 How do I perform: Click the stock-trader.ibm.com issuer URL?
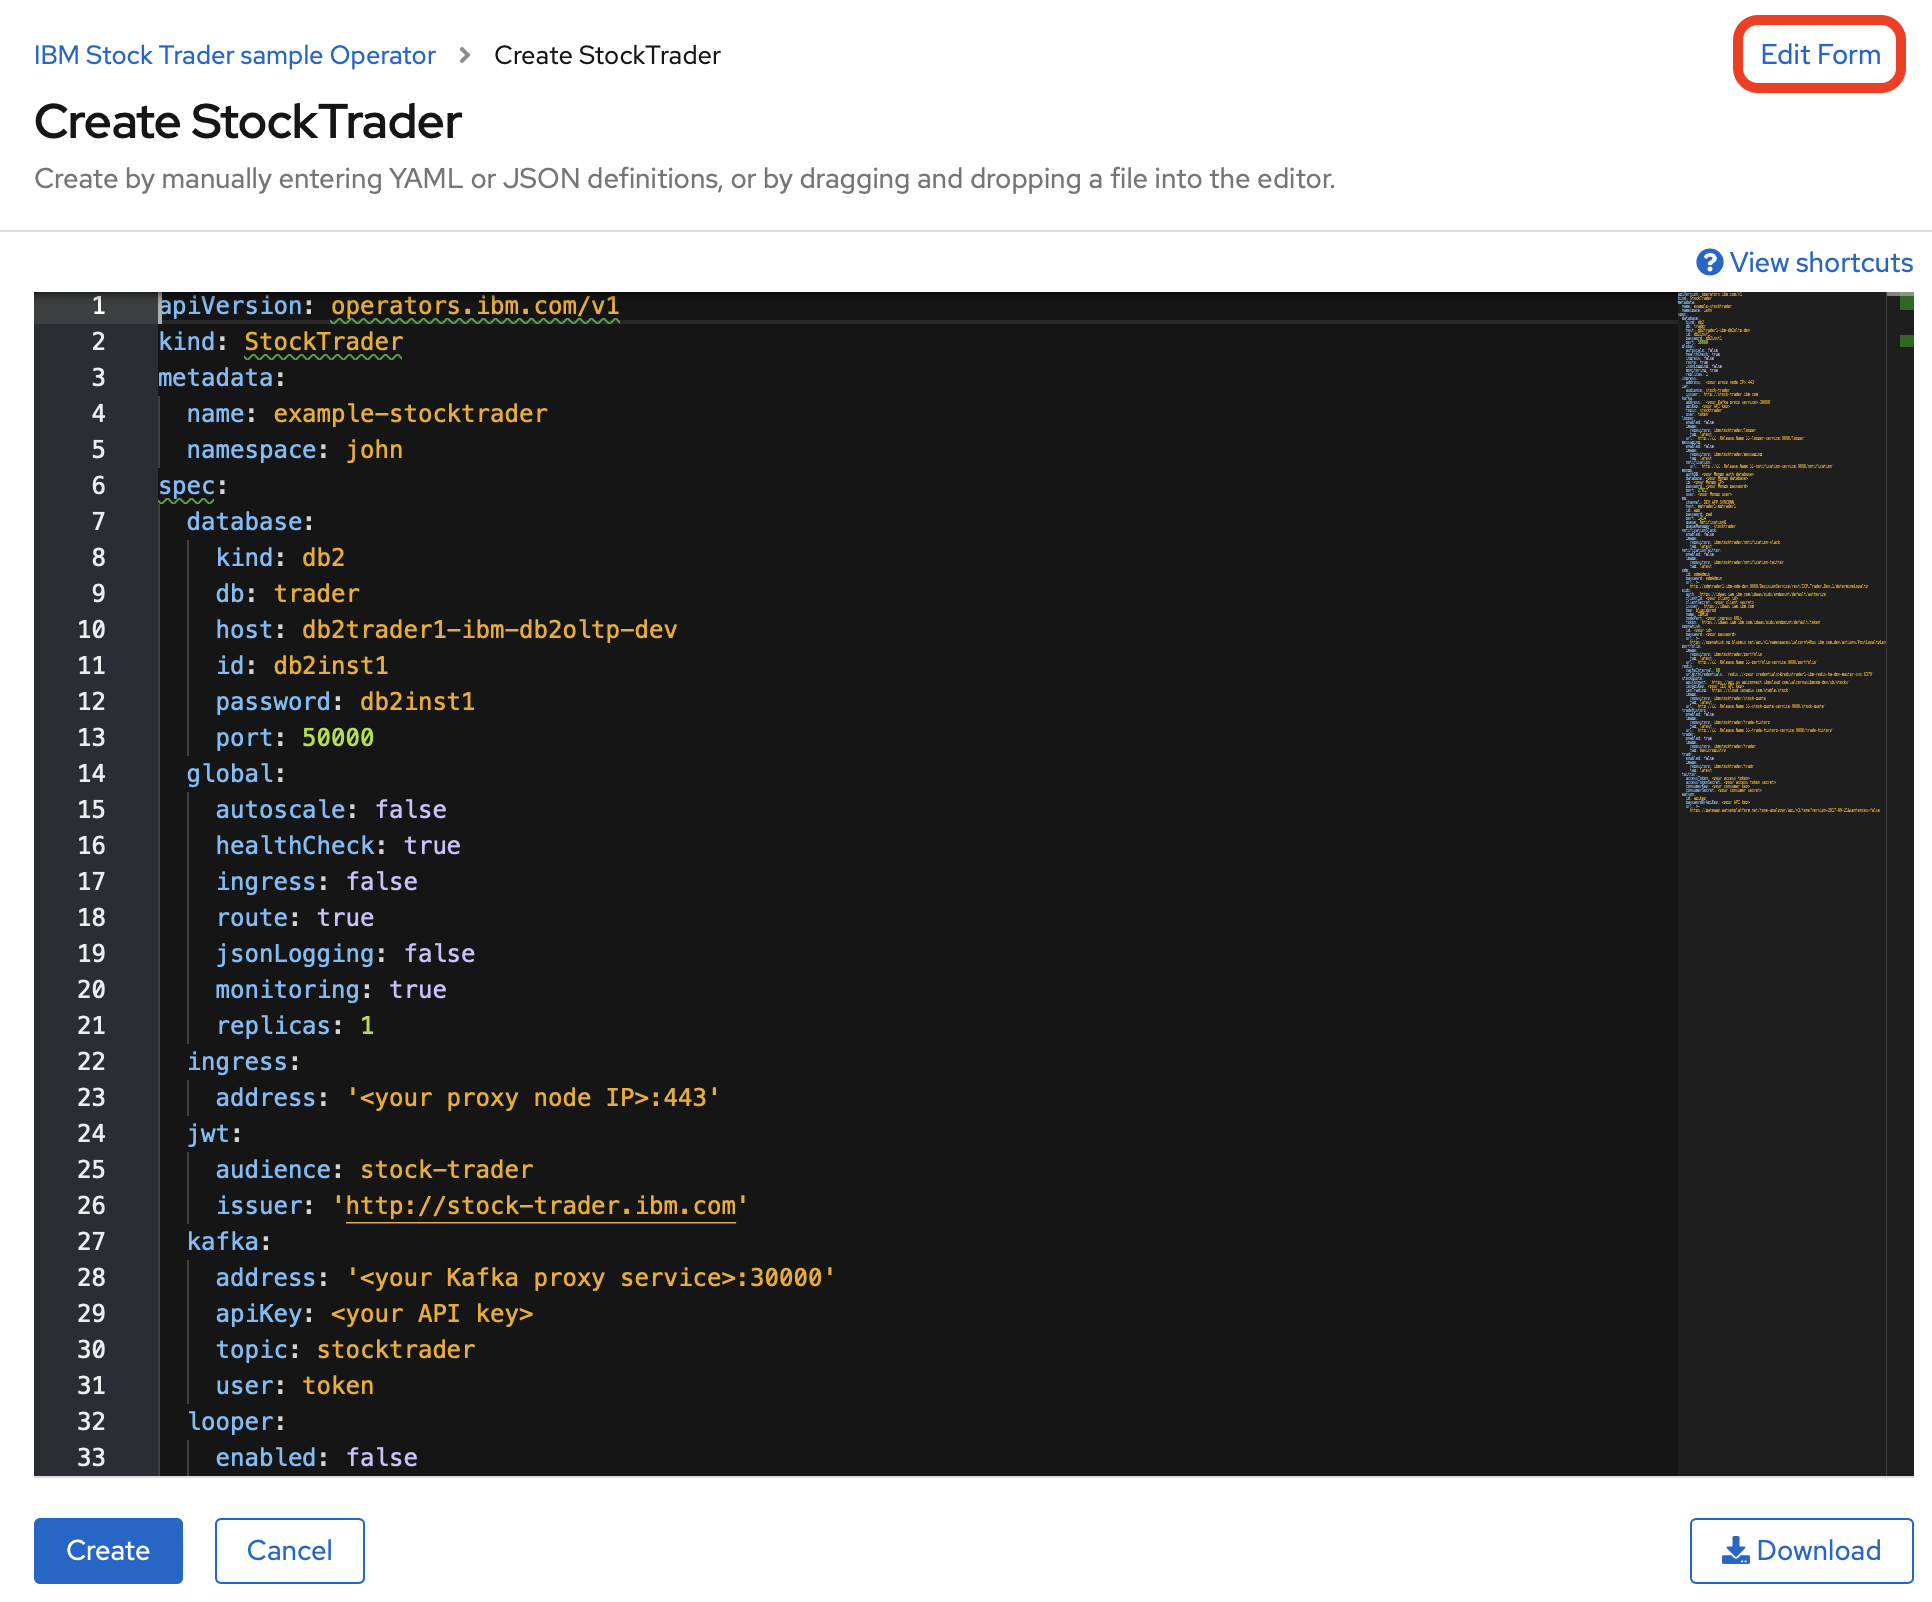point(540,1206)
